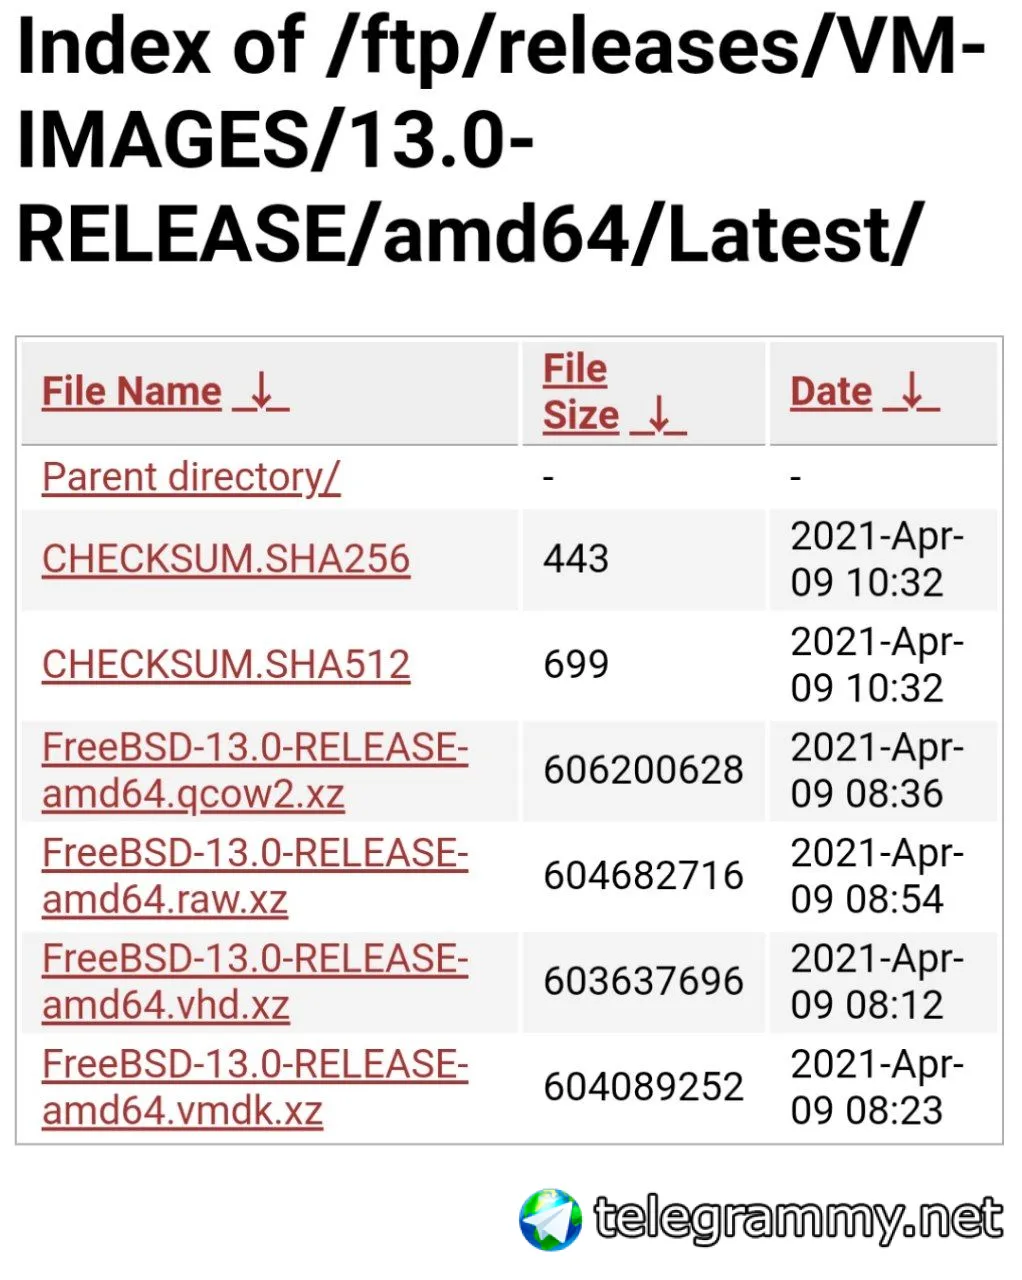Screen dimensions: 1022x1280
Task: Download the FreeBSD qcow2.xz image
Action: click(254, 771)
